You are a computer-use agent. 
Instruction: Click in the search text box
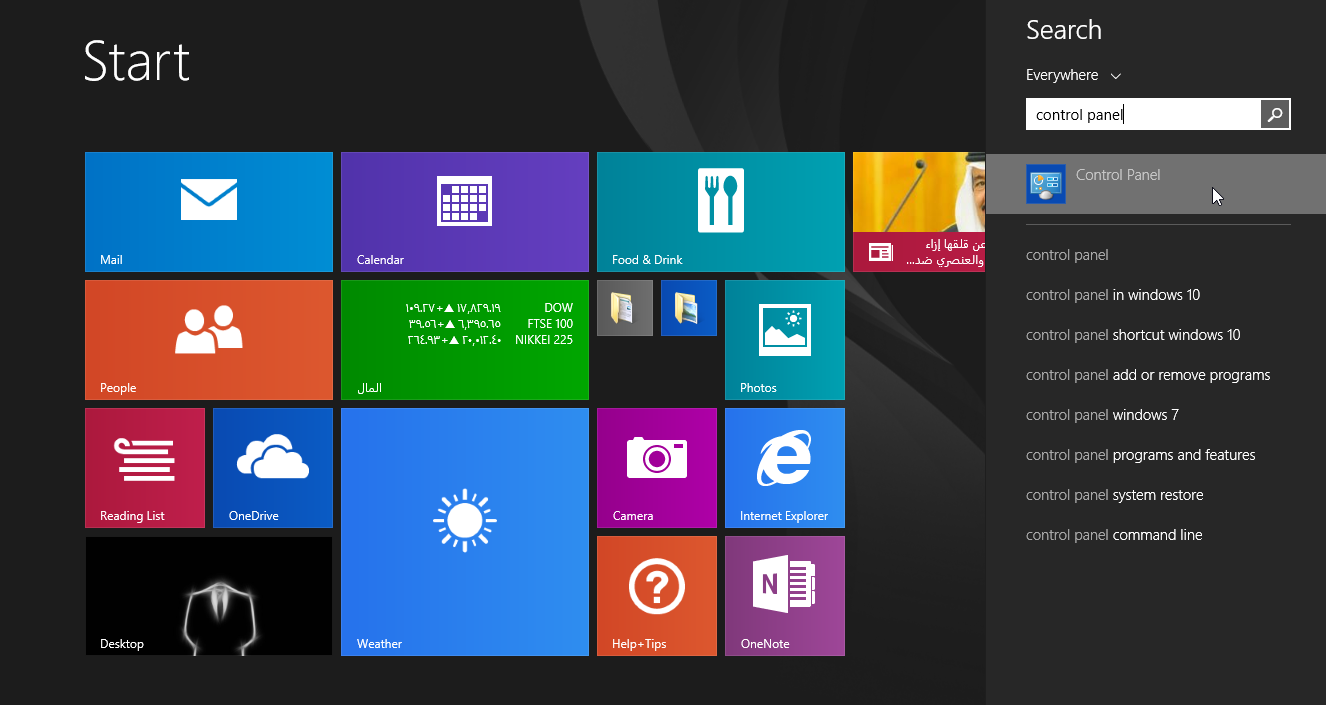coord(1143,114)
